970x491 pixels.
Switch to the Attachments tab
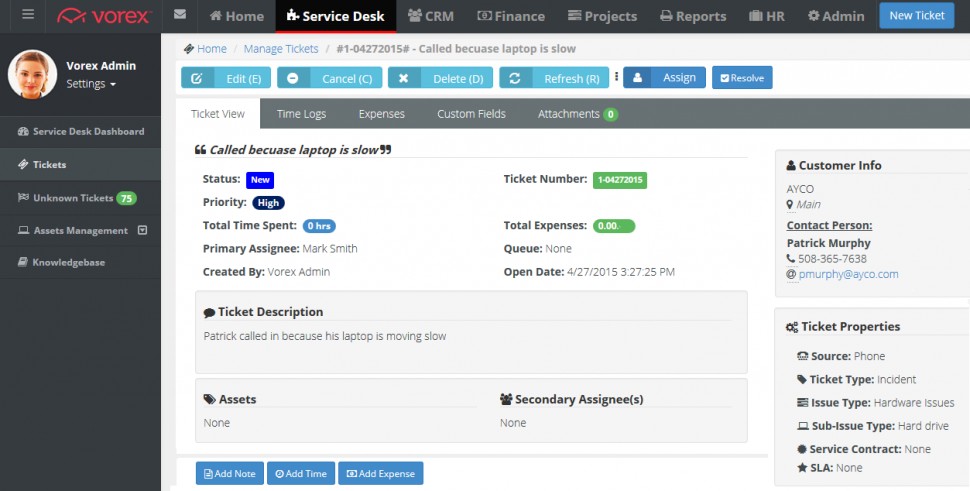click(x=577, y=114)
